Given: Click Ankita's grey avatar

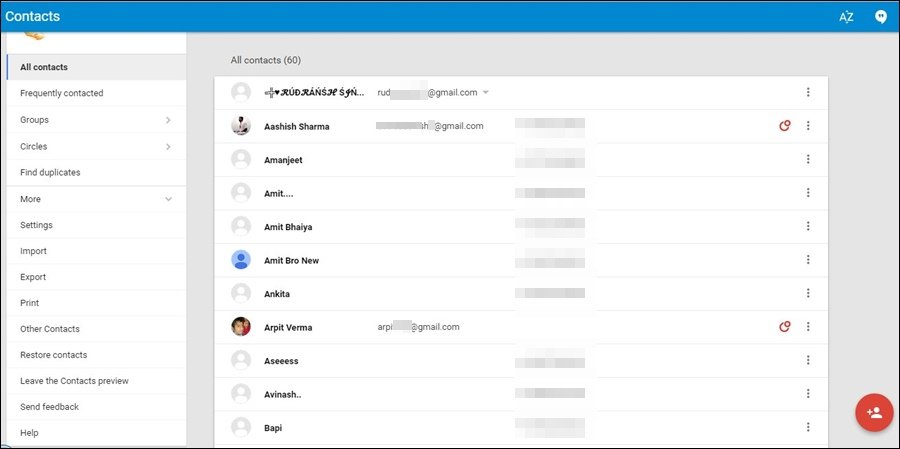Looking at the screenshot, I should pyautogui.click(x=241, y=293).
